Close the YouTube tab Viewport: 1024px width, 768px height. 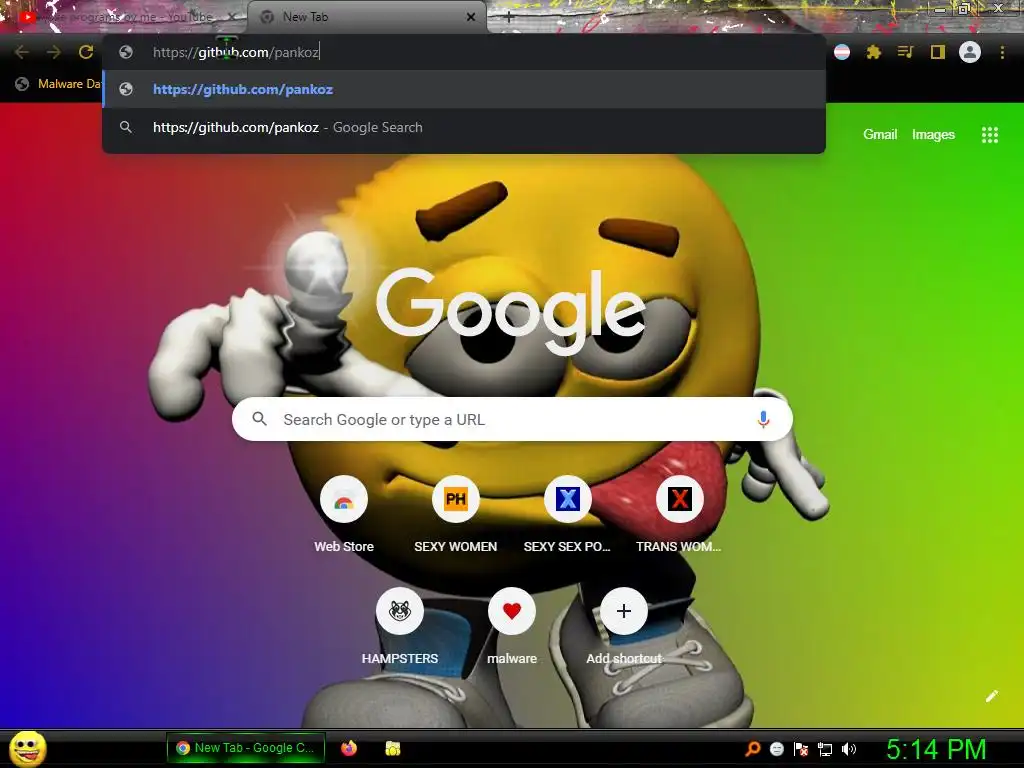(x=232, y=17)
